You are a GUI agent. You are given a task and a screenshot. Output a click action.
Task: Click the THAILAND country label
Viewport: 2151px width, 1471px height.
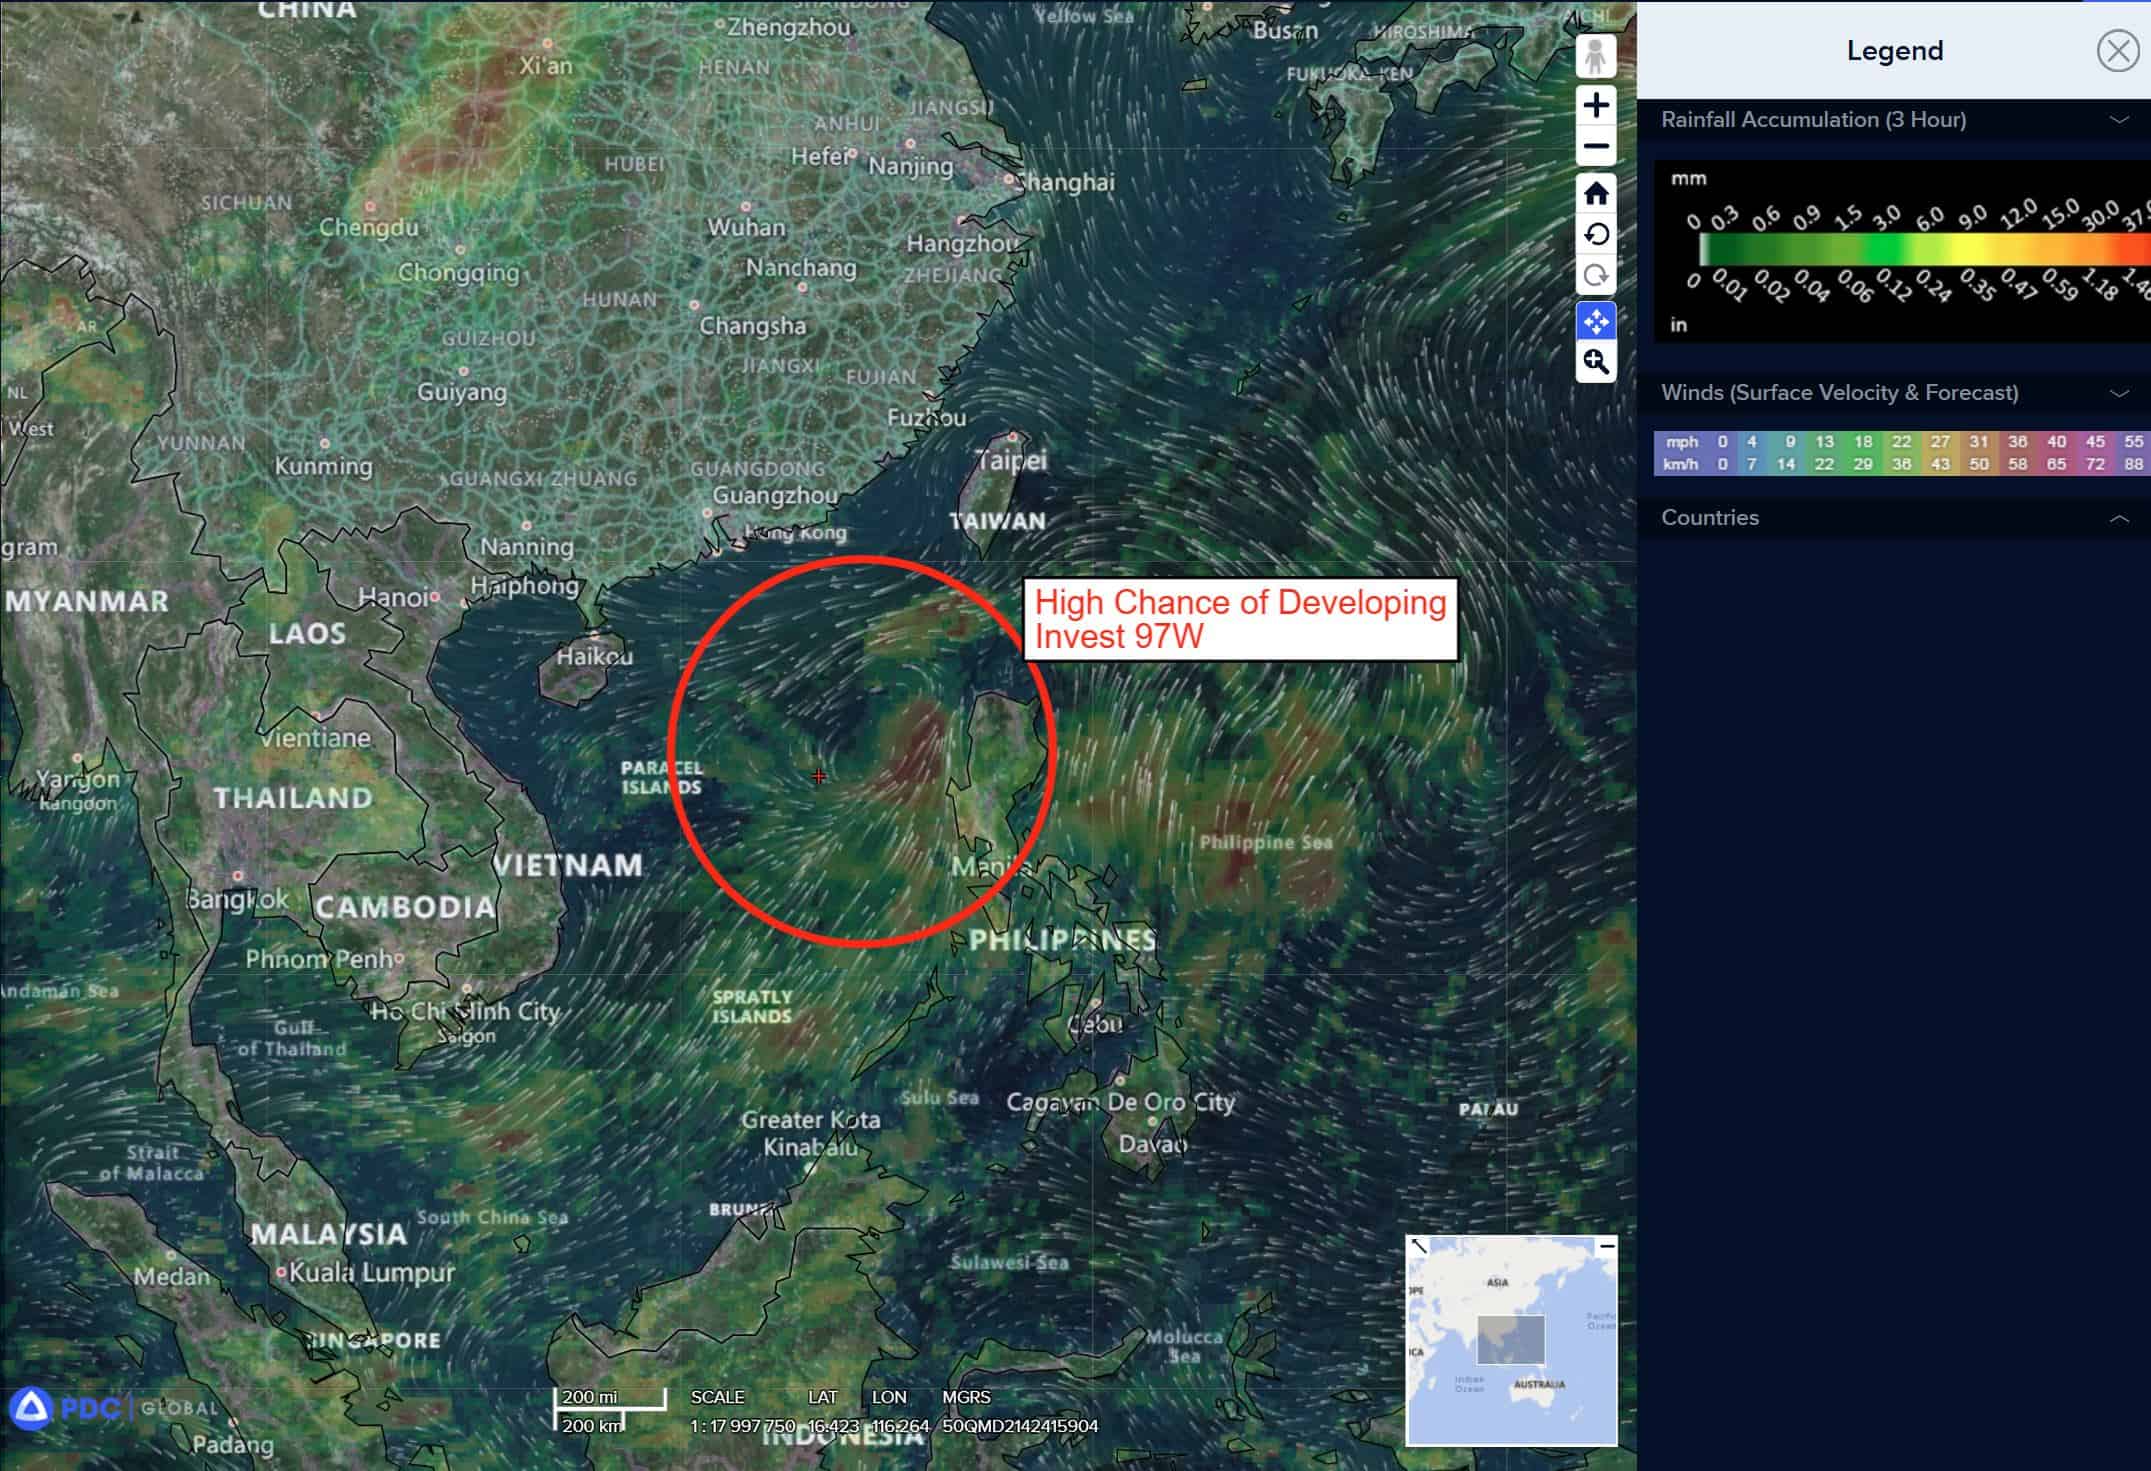point(293,798)
